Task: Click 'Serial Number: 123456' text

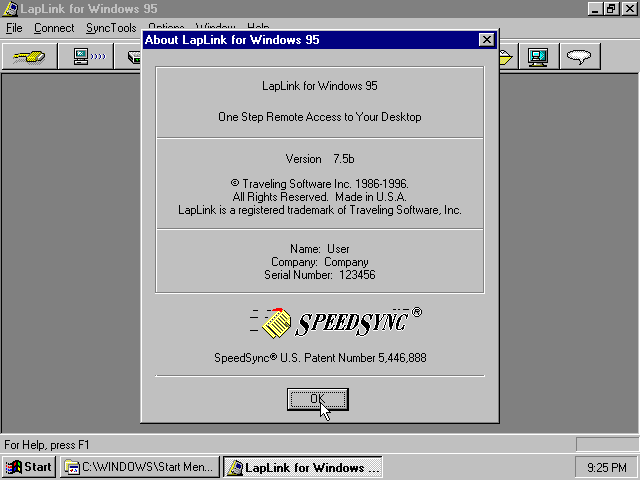Action: [x=320, y=275]
